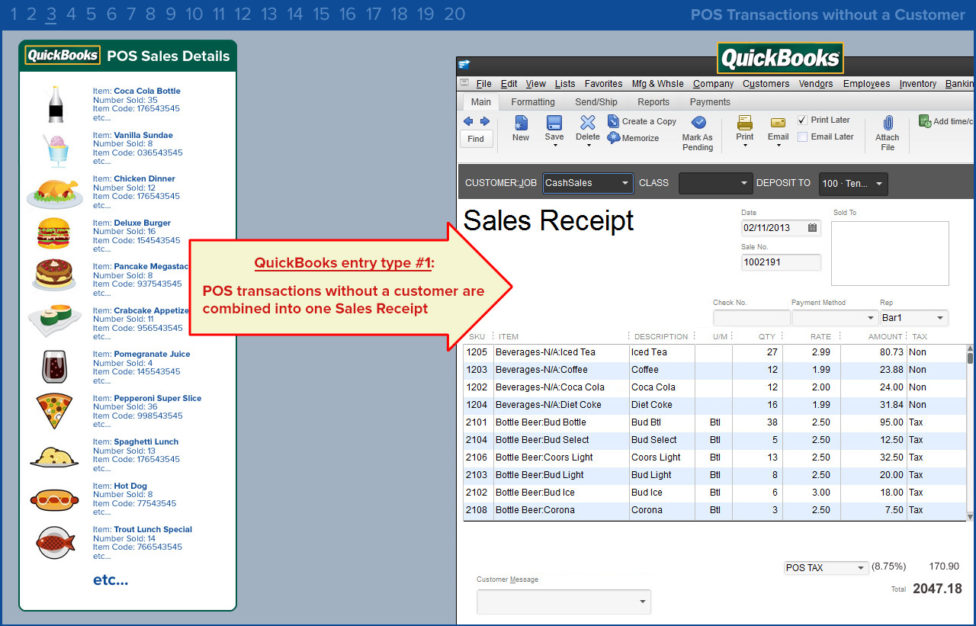Click the Trout Lunch Special image
The image size is (976, 626).
click(x=55, y=543)
